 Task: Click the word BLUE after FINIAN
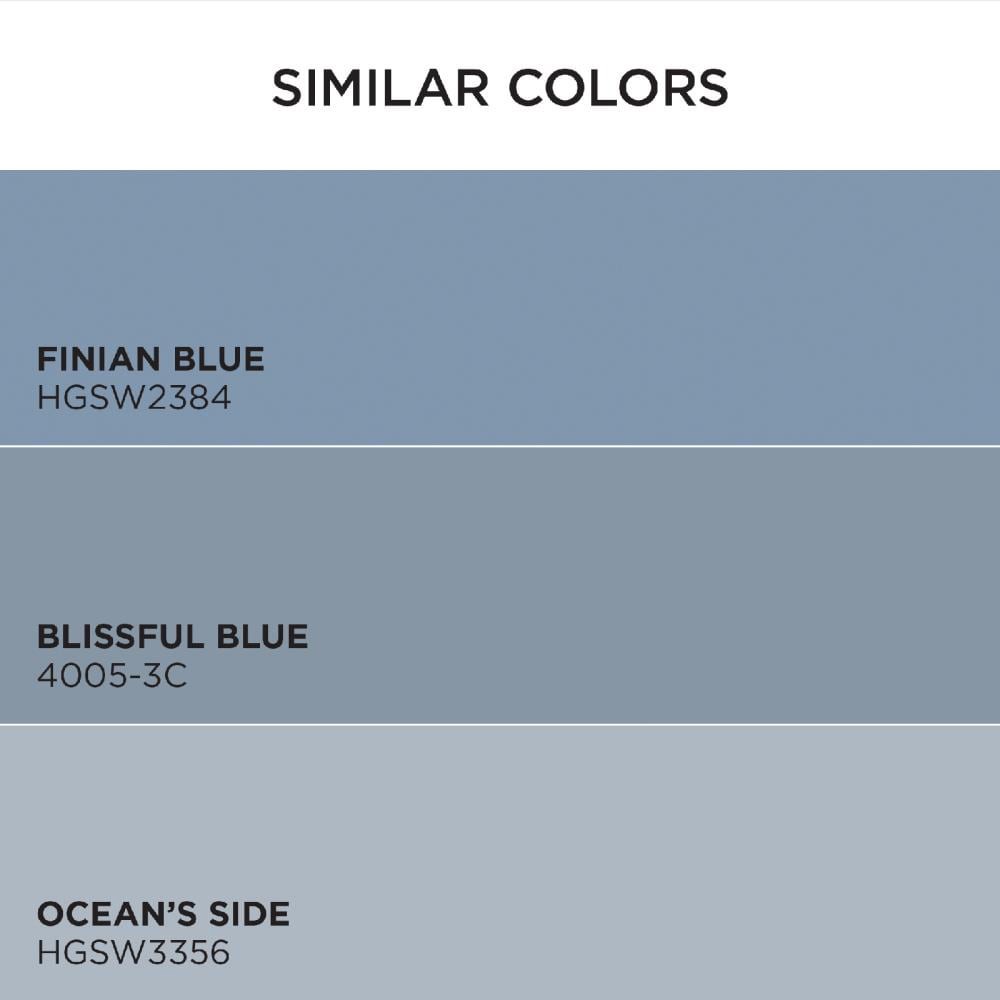219,359
